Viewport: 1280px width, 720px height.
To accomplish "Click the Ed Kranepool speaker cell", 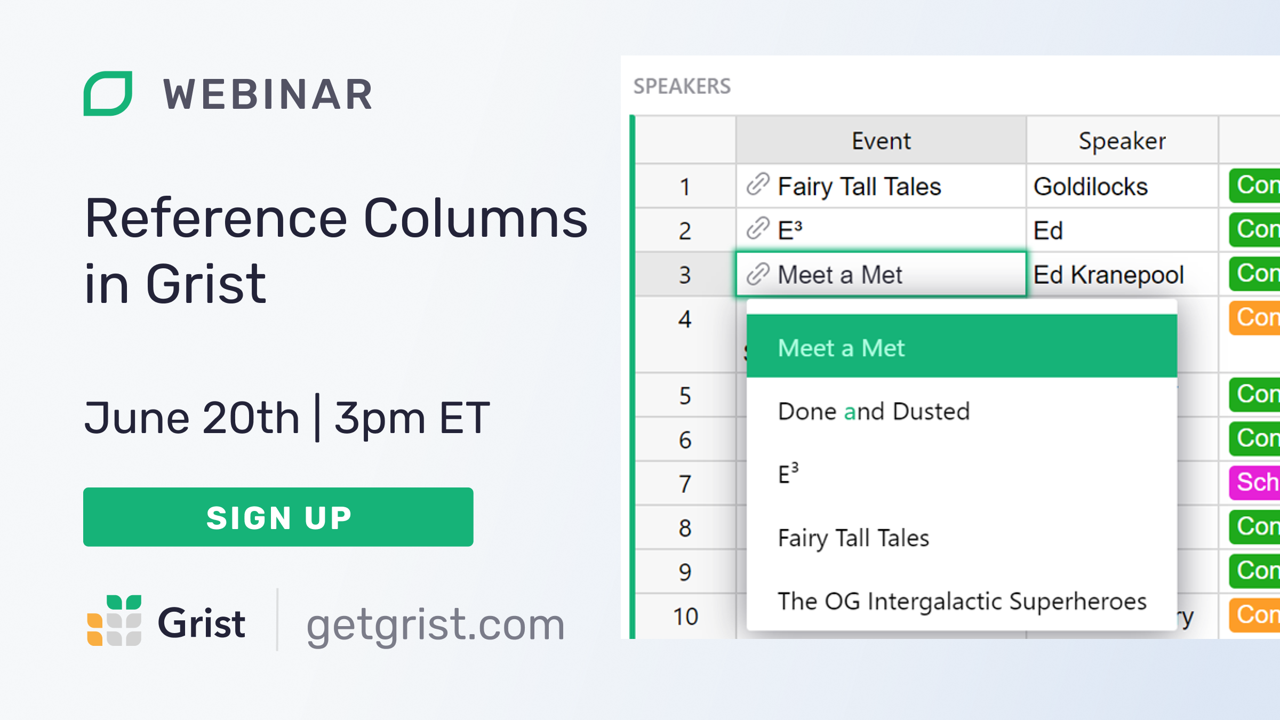I will pos(1110,274).
